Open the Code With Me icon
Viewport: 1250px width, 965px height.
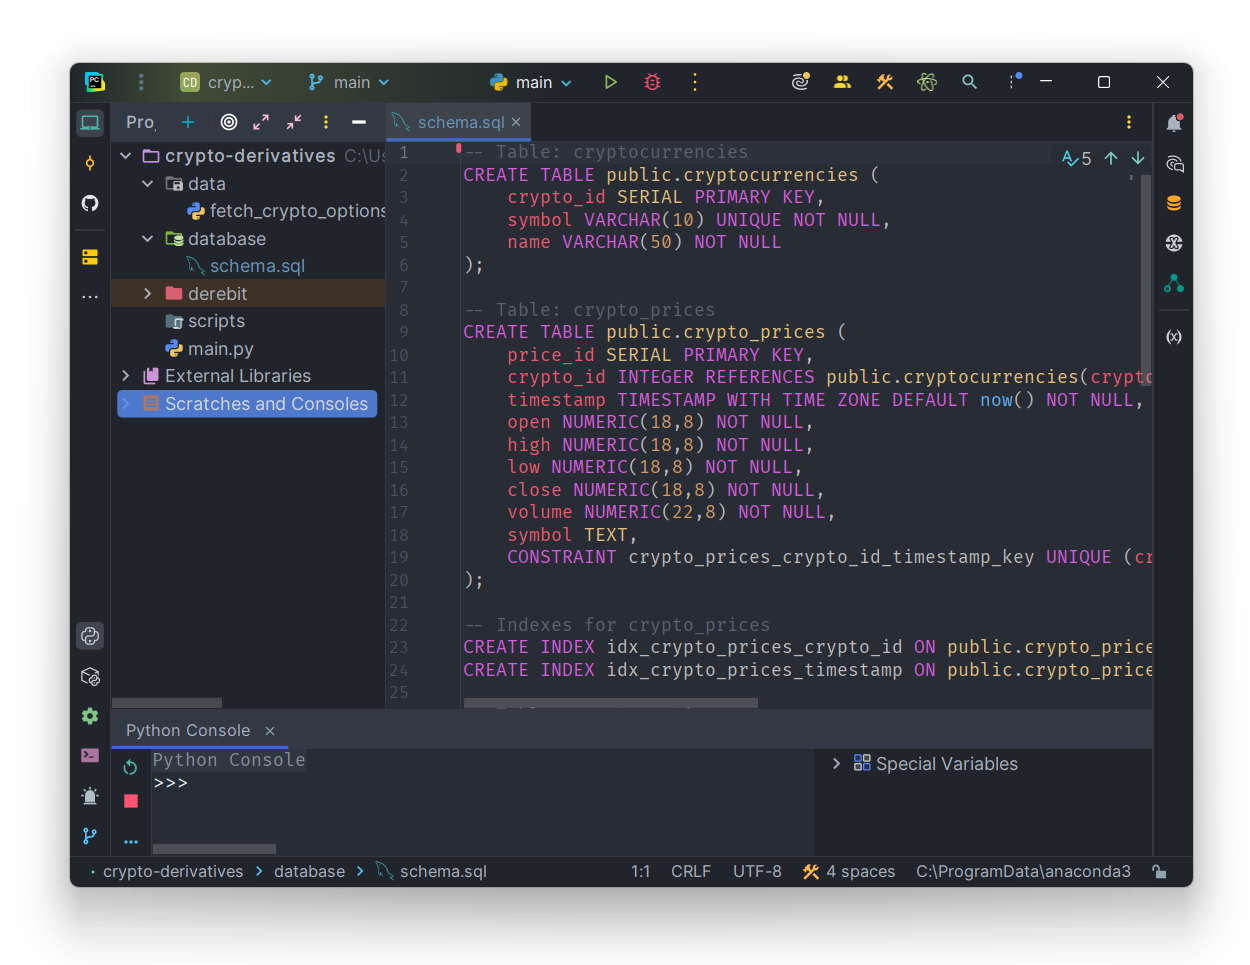842,82
